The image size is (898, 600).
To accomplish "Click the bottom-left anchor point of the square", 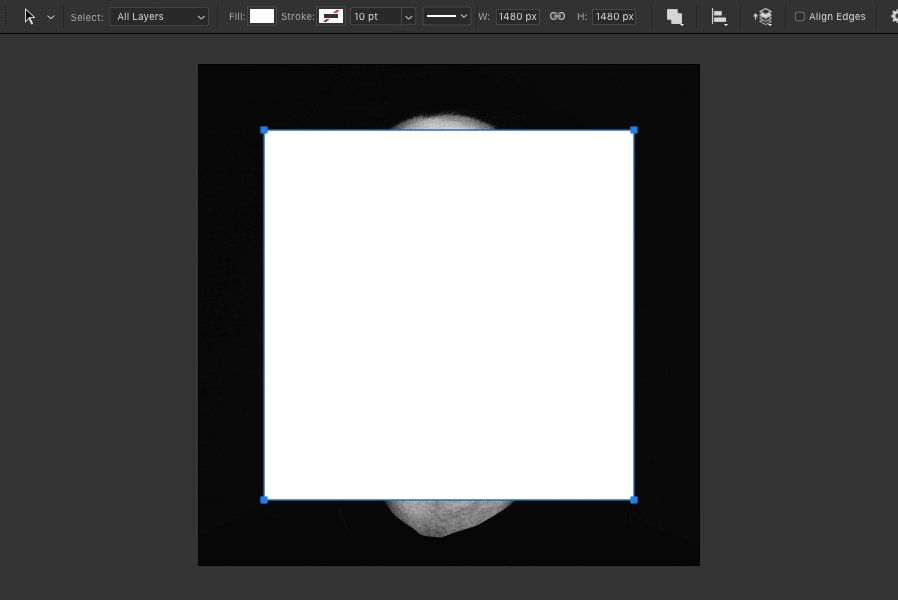I will coord(264,500).
